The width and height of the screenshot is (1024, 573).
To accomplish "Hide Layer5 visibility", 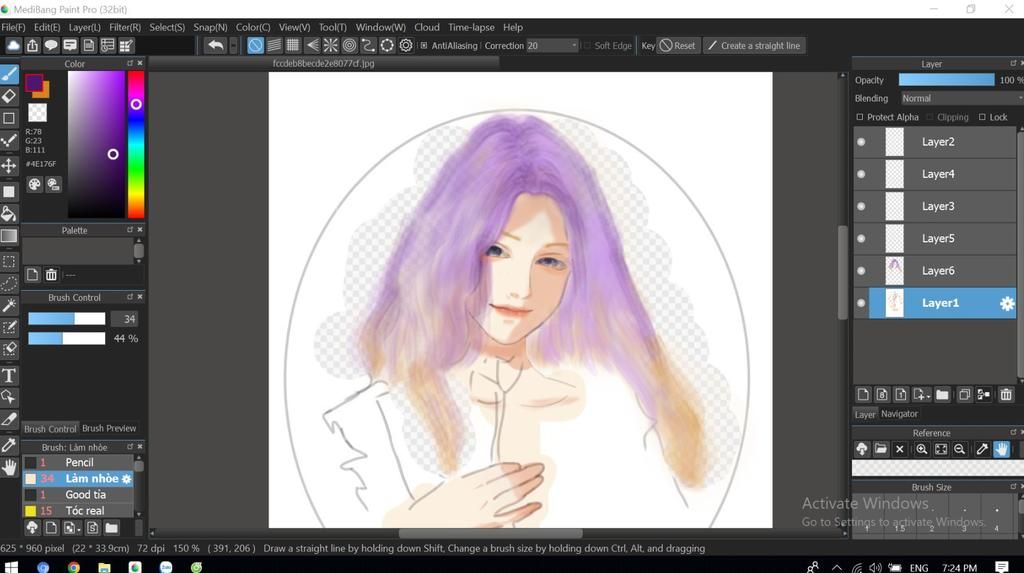I will tap(861, 238).
